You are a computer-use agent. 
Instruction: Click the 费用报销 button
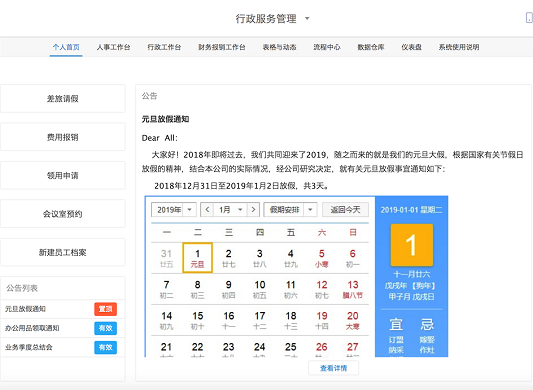[x=63, y=137]
